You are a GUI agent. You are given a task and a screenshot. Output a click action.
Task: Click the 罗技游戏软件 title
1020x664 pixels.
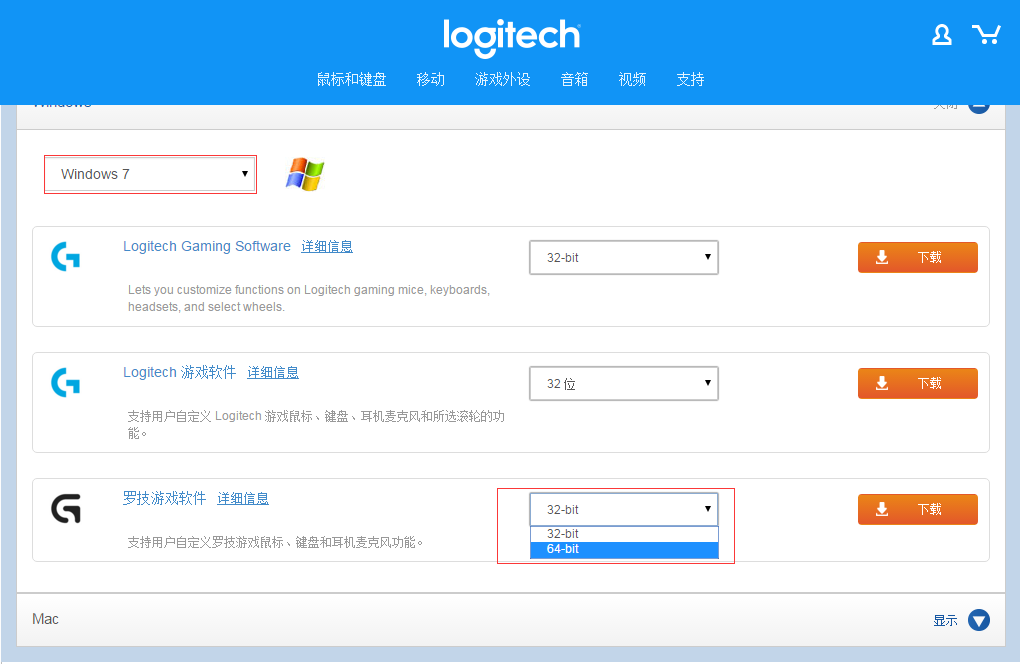coord(165,499)
